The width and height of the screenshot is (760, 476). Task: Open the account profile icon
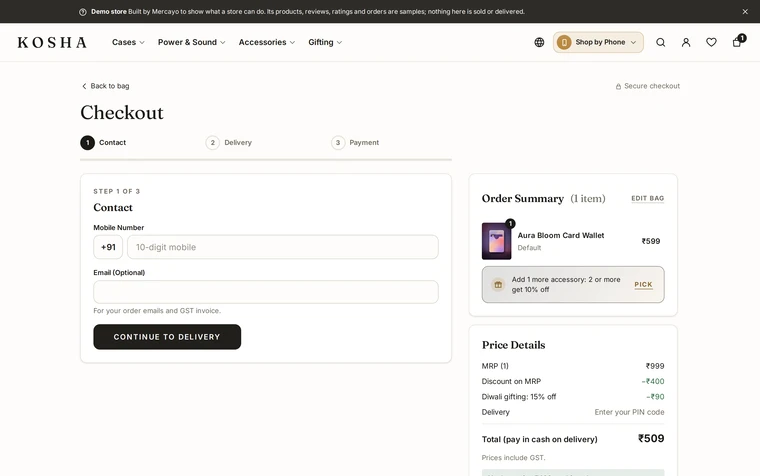click(686, 42)
